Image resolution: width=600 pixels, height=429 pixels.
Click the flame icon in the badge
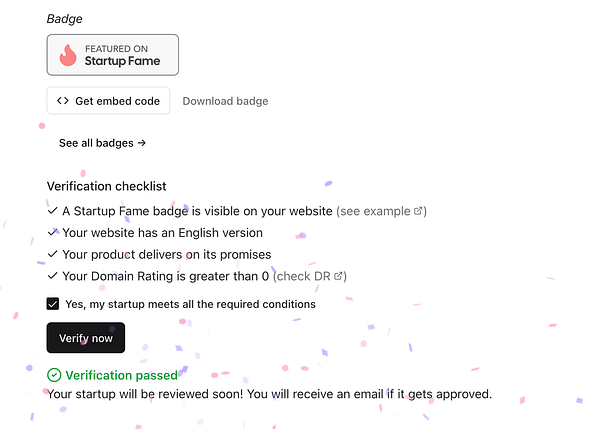(68, 55)
